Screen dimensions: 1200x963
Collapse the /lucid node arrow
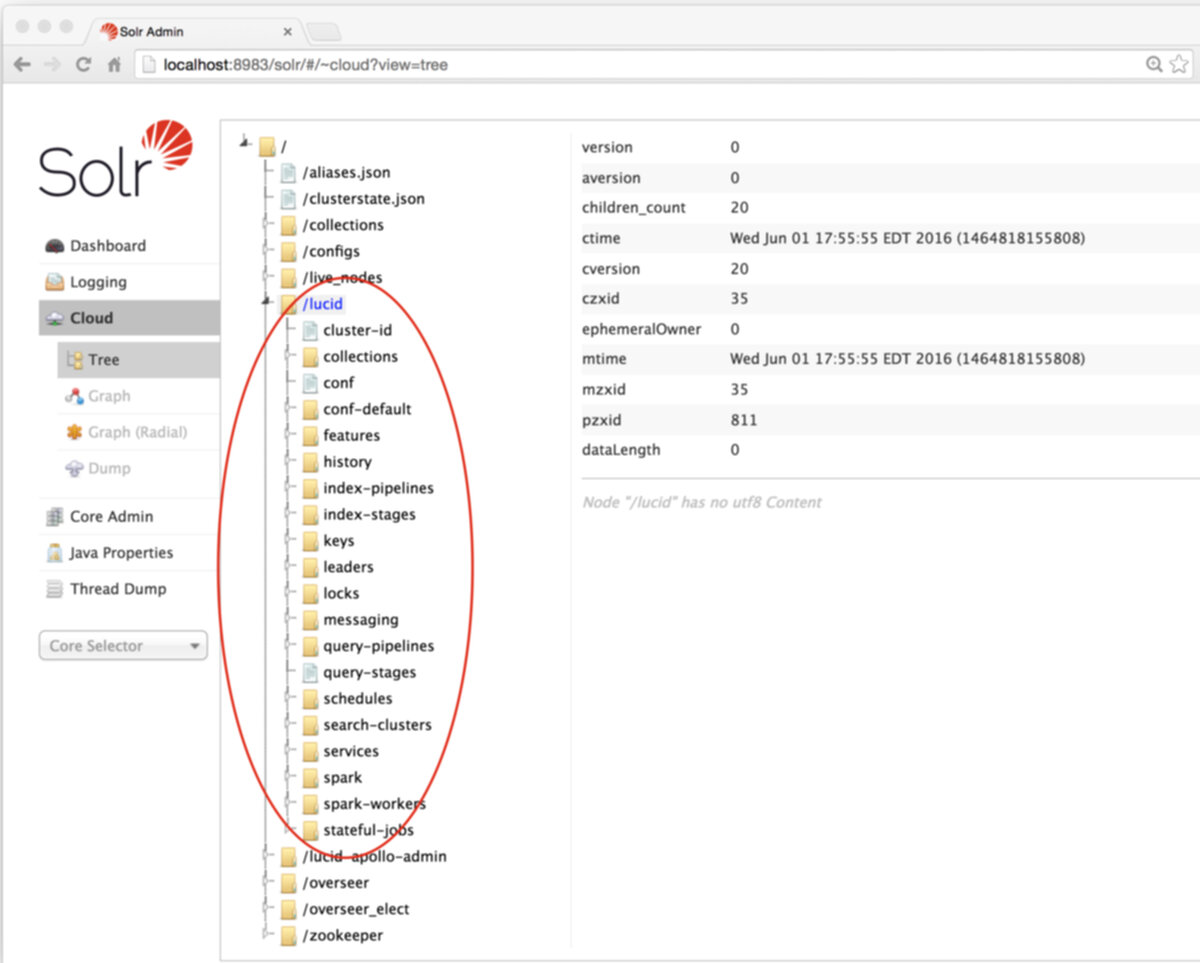(x=266, y=301)
